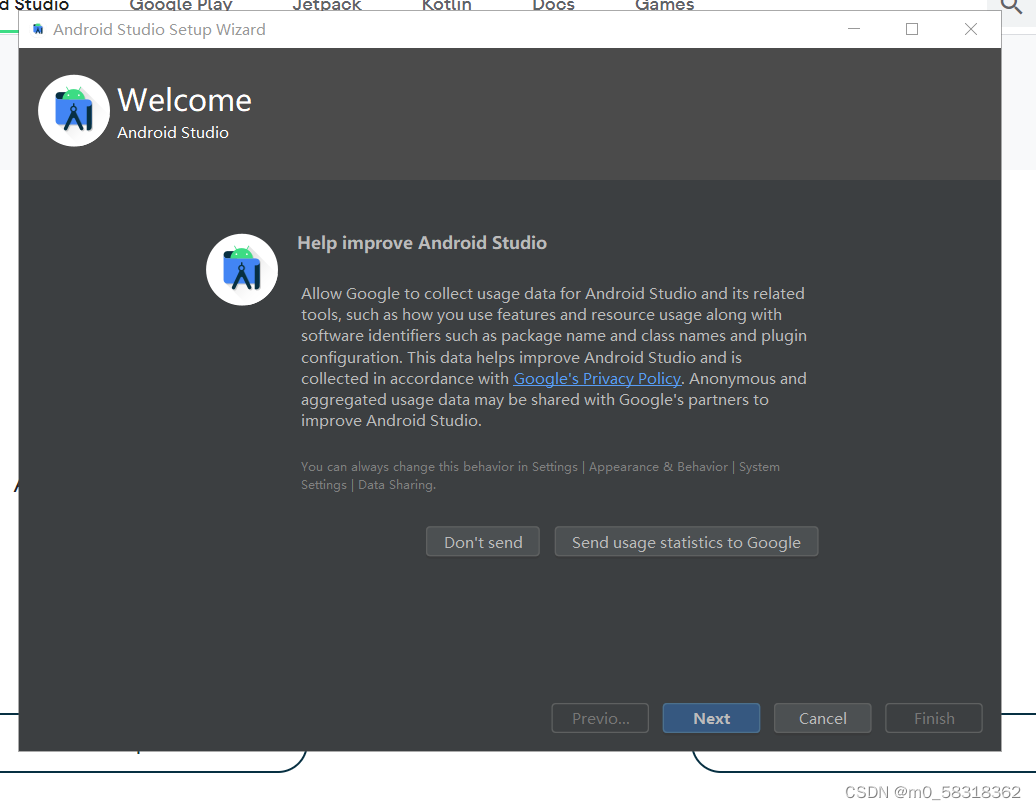
Task: Click Android Studio Setup Wizard title text
Action: coord(159,30)
